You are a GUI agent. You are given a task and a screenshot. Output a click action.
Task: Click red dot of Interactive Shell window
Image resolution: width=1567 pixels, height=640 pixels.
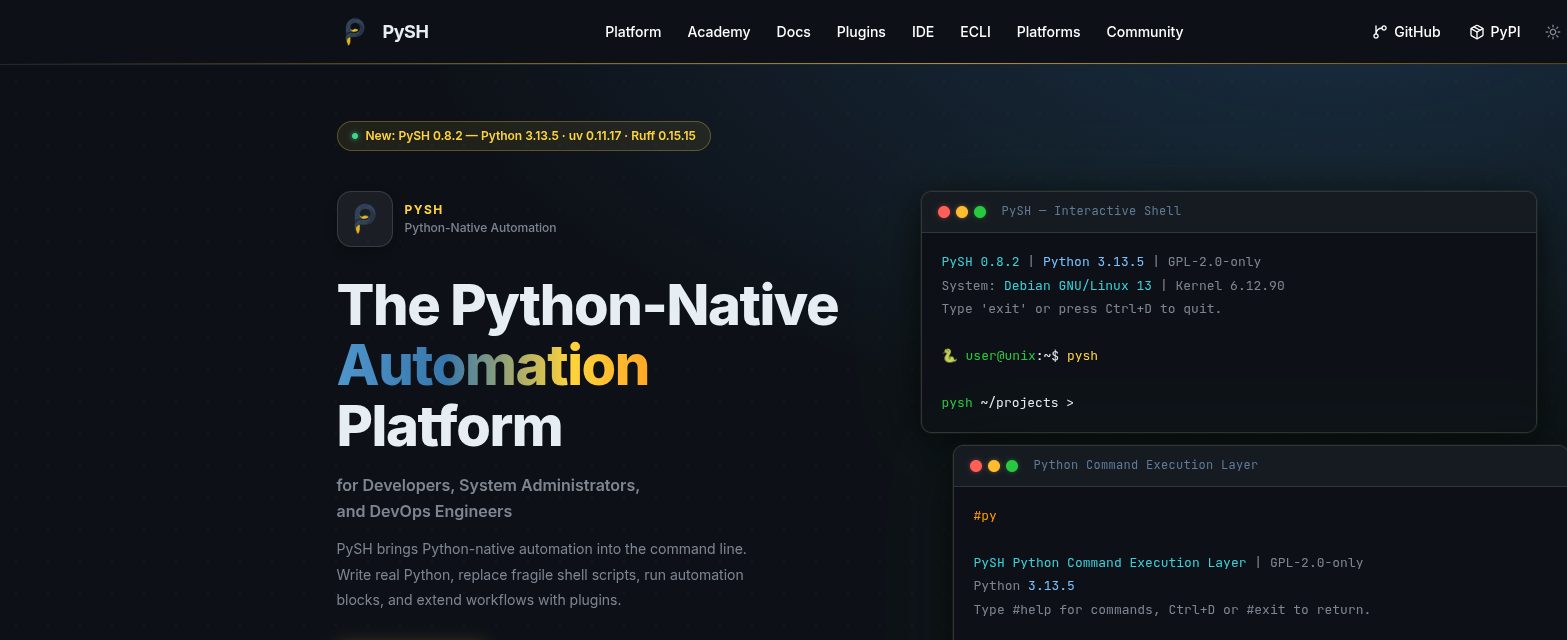pos(943,212)
